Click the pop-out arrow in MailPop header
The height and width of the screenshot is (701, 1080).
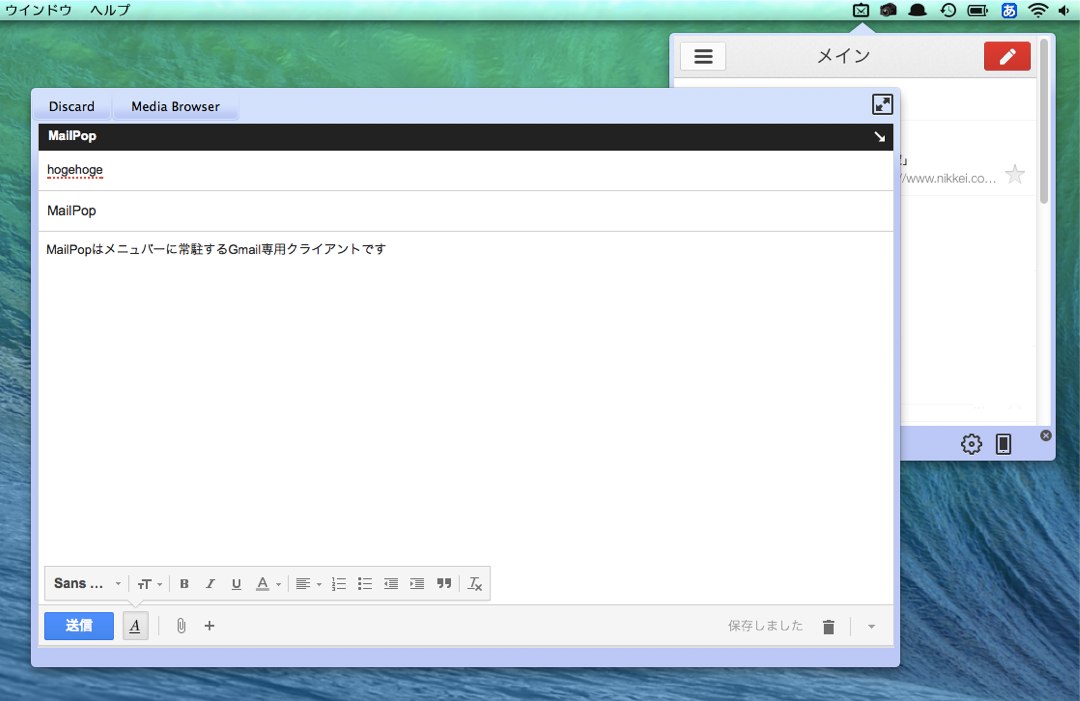(880, 136)
